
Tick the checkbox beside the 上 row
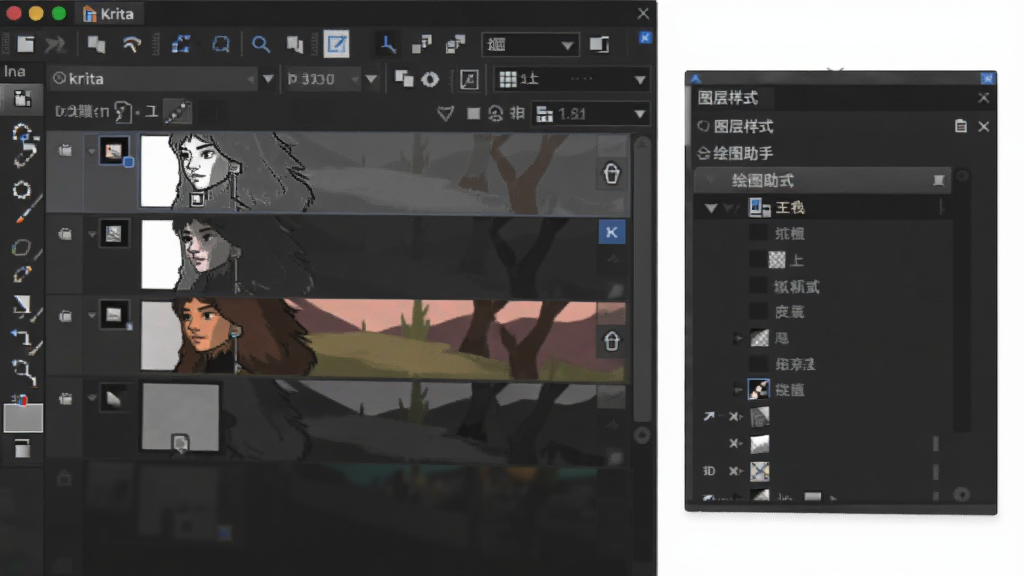pos(758,260)
